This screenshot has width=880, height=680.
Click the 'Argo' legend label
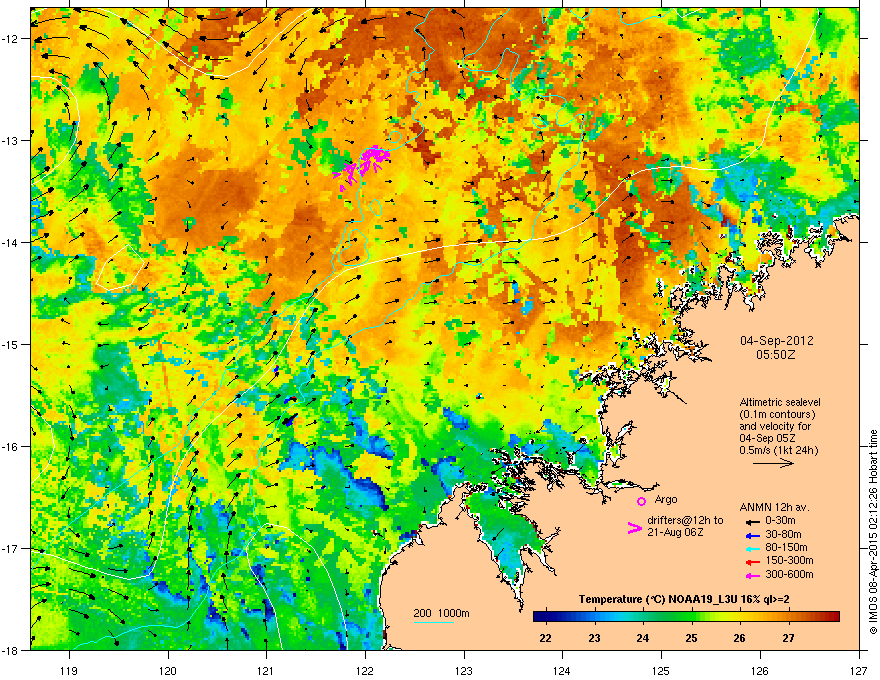click(x=666, y=499)
